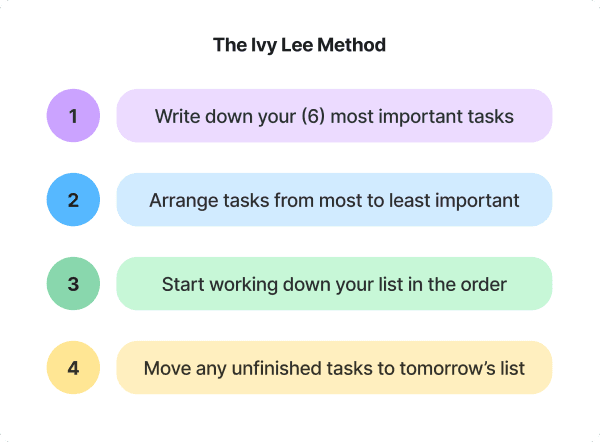Click the word "order" in the green box

(483, 284)
